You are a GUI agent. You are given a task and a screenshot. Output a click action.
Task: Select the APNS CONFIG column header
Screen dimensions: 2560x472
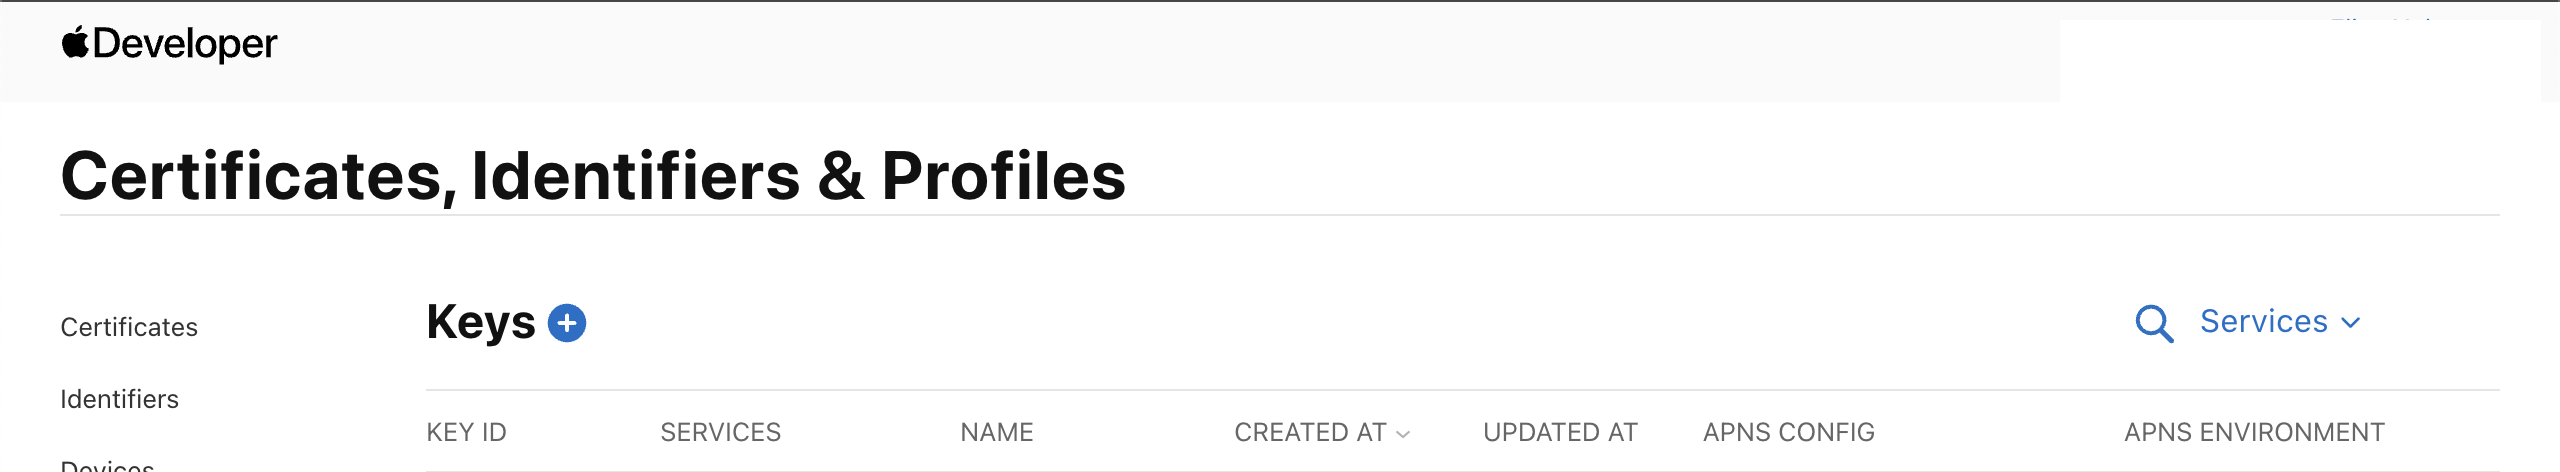1788,432
